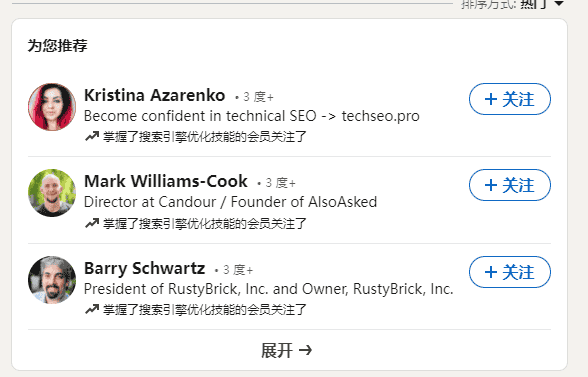Image resolution: width=588 pixels, height=377 pixels.
Task: Click Mark Williams-Cook name link
Action: coord(166,181)
